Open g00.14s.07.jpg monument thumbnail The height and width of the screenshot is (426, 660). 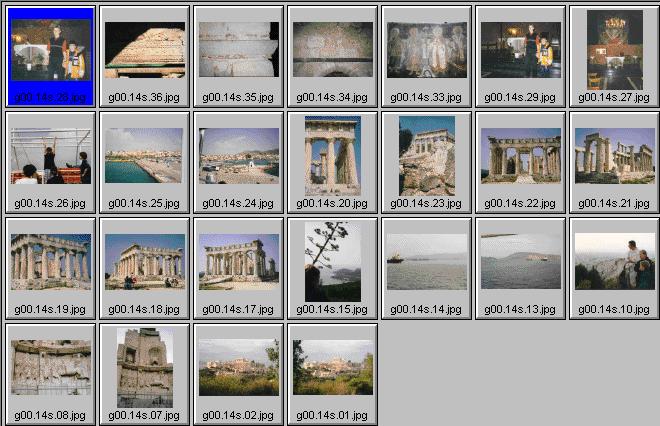144,367
